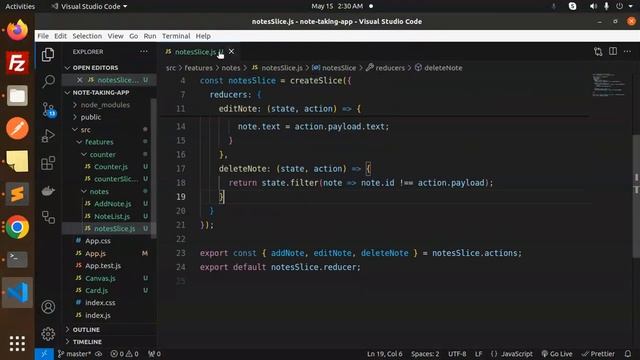
Task: Open the Terminal menu
Action: click(x=176, y=36)
